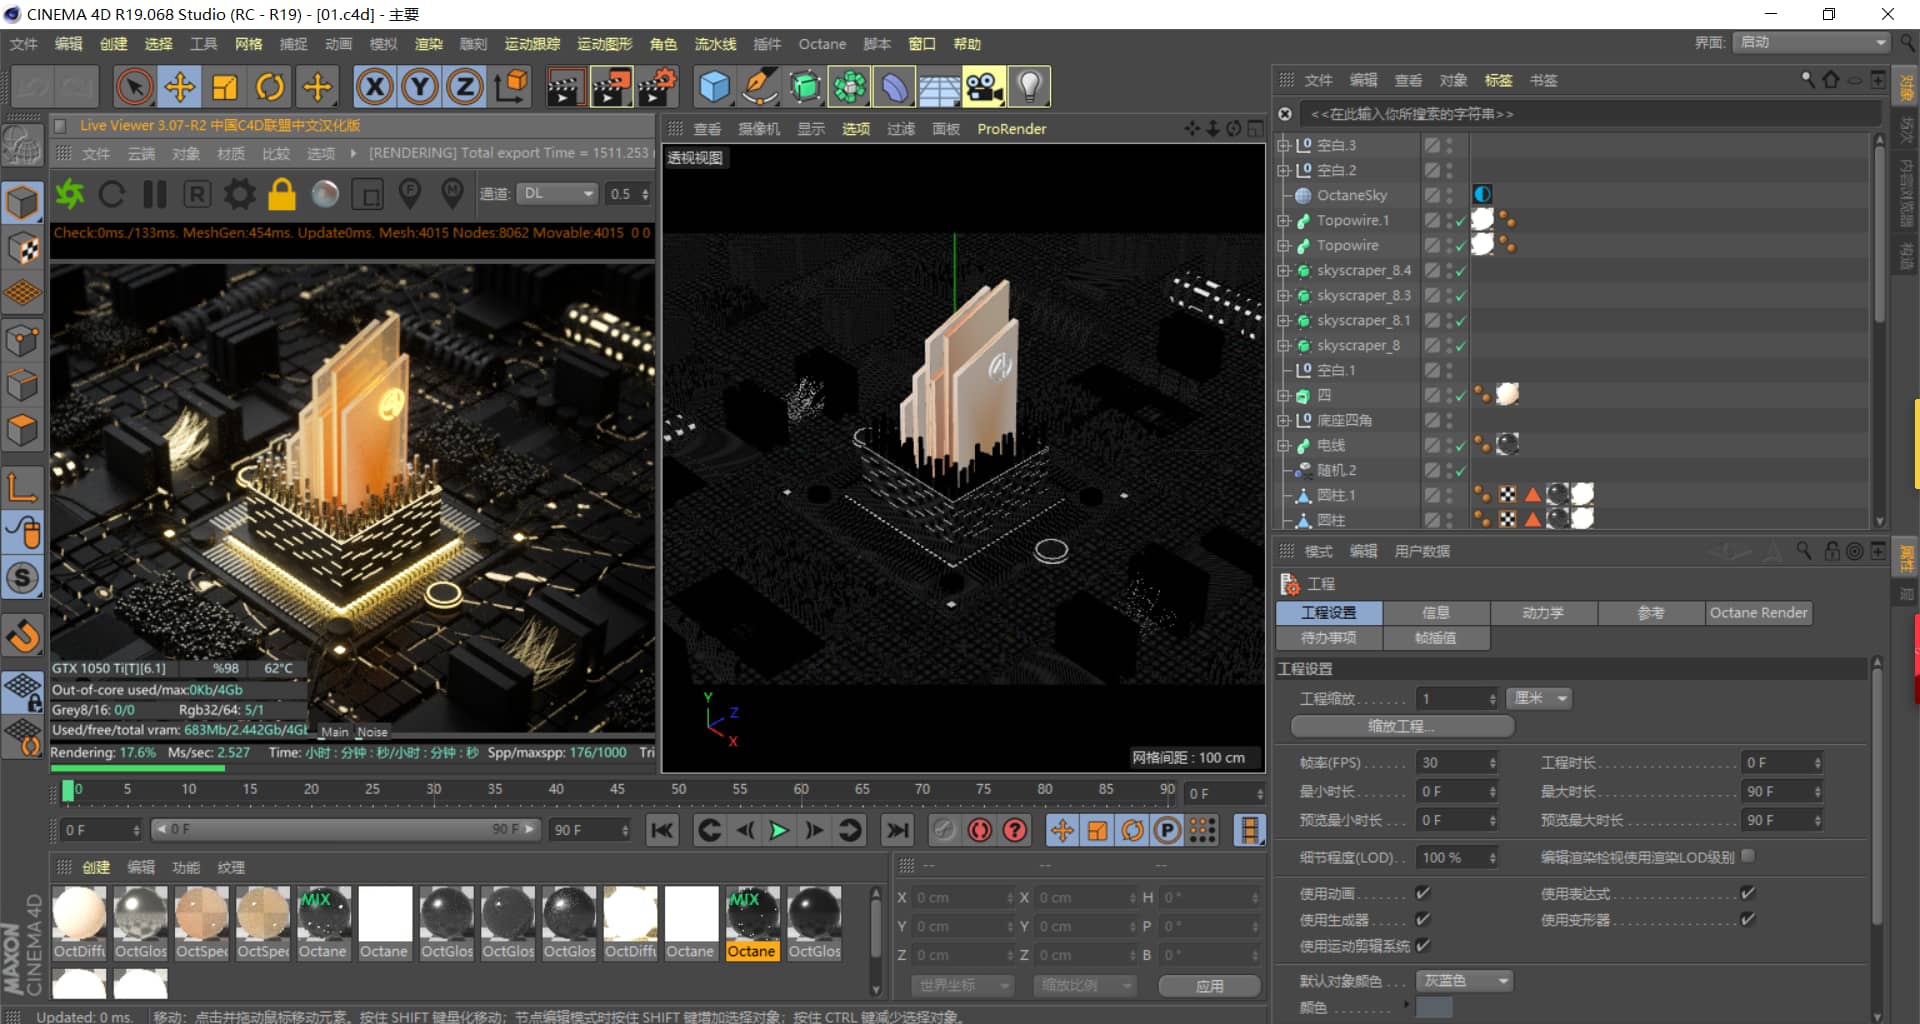
Task: Jump to the animation end
Action: [898, 830]
